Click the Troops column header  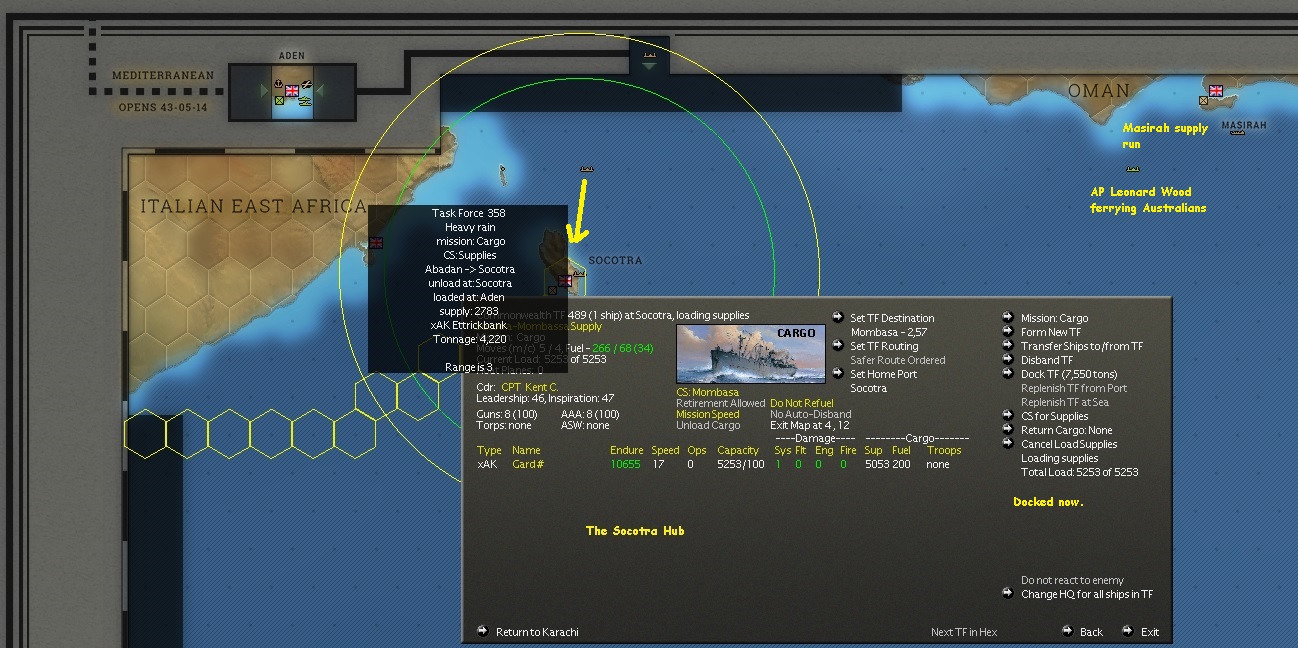pyautogui.click(x=943, y=450)
